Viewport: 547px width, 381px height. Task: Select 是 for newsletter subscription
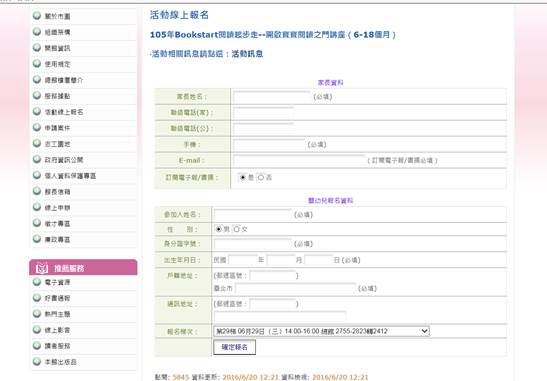pos(242,177)
